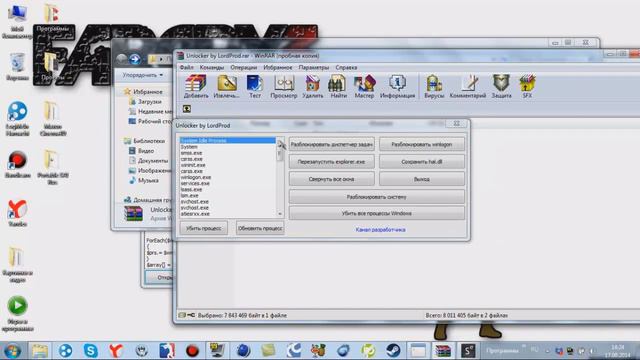
Task: Open the Файл menu in WinRAR
Action: (187, 67)
